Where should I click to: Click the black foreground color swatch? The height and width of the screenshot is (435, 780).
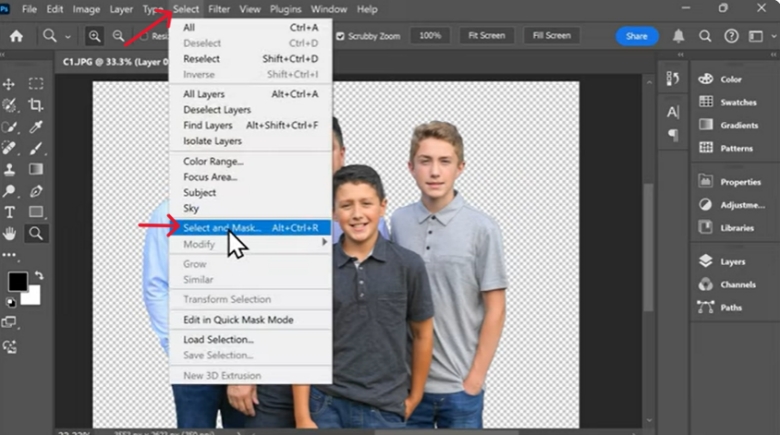pyautogui.click(x=18, y=282)
